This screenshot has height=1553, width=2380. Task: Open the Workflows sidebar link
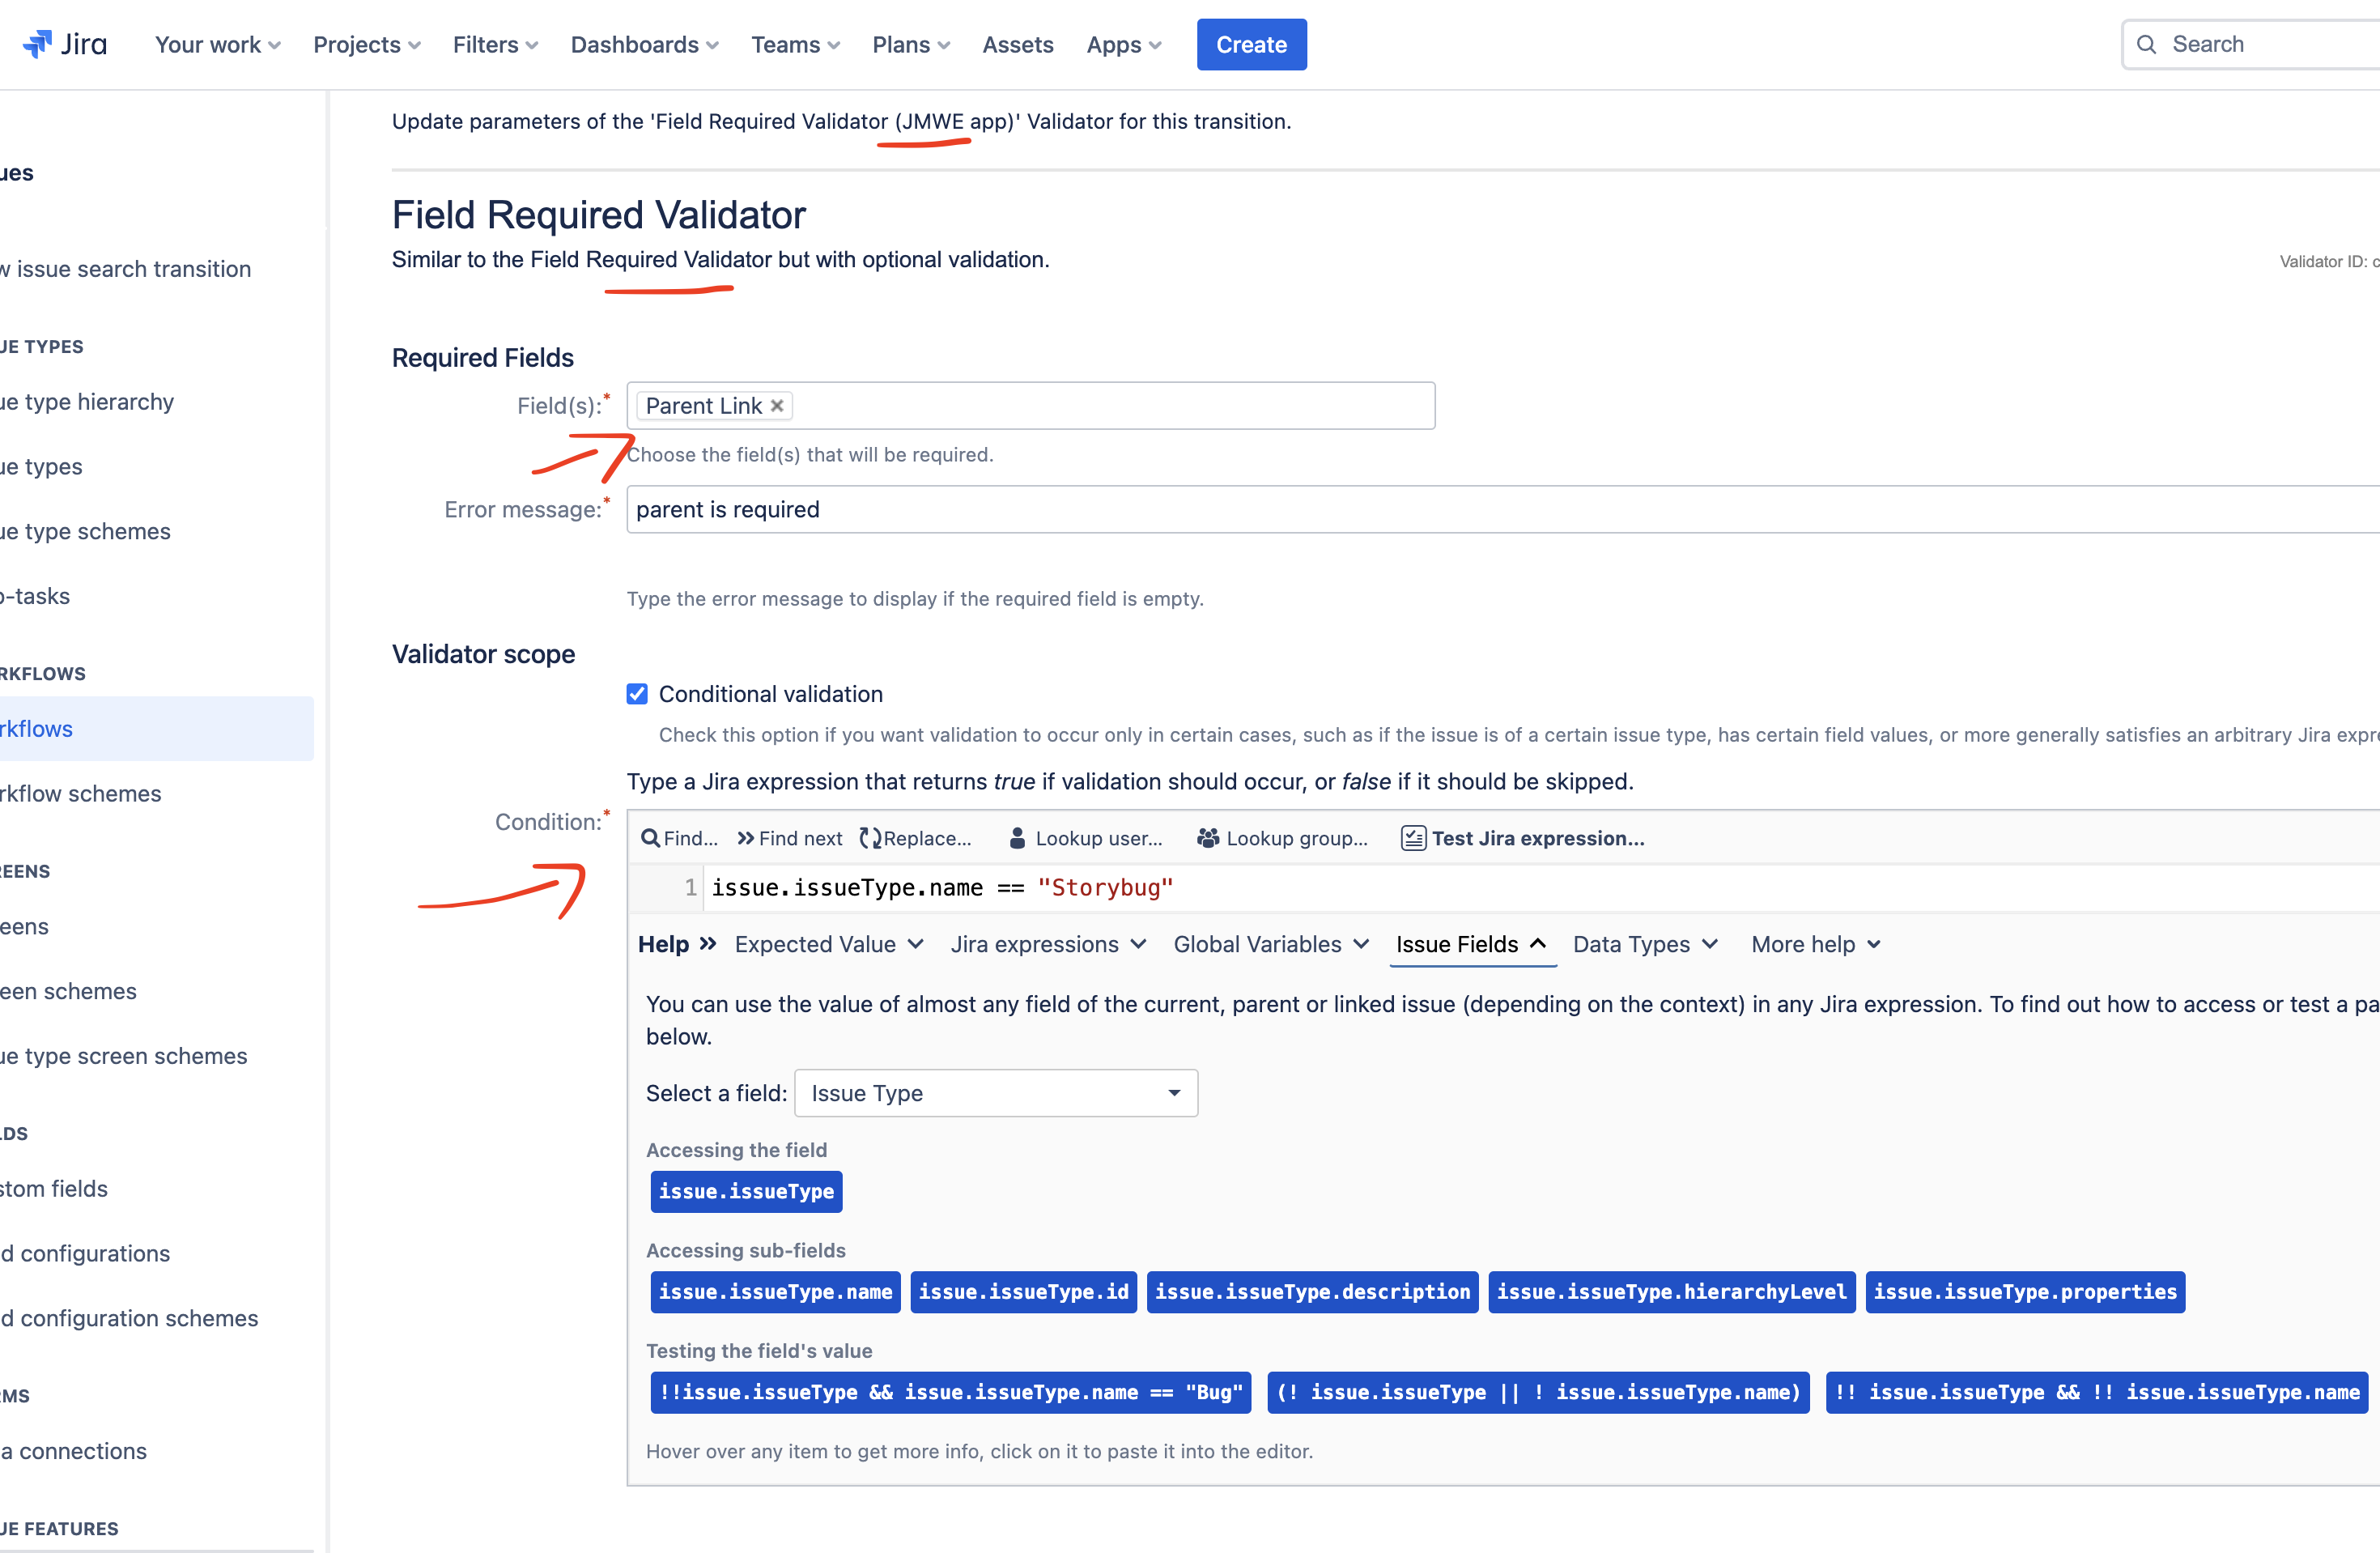(36, 728)
